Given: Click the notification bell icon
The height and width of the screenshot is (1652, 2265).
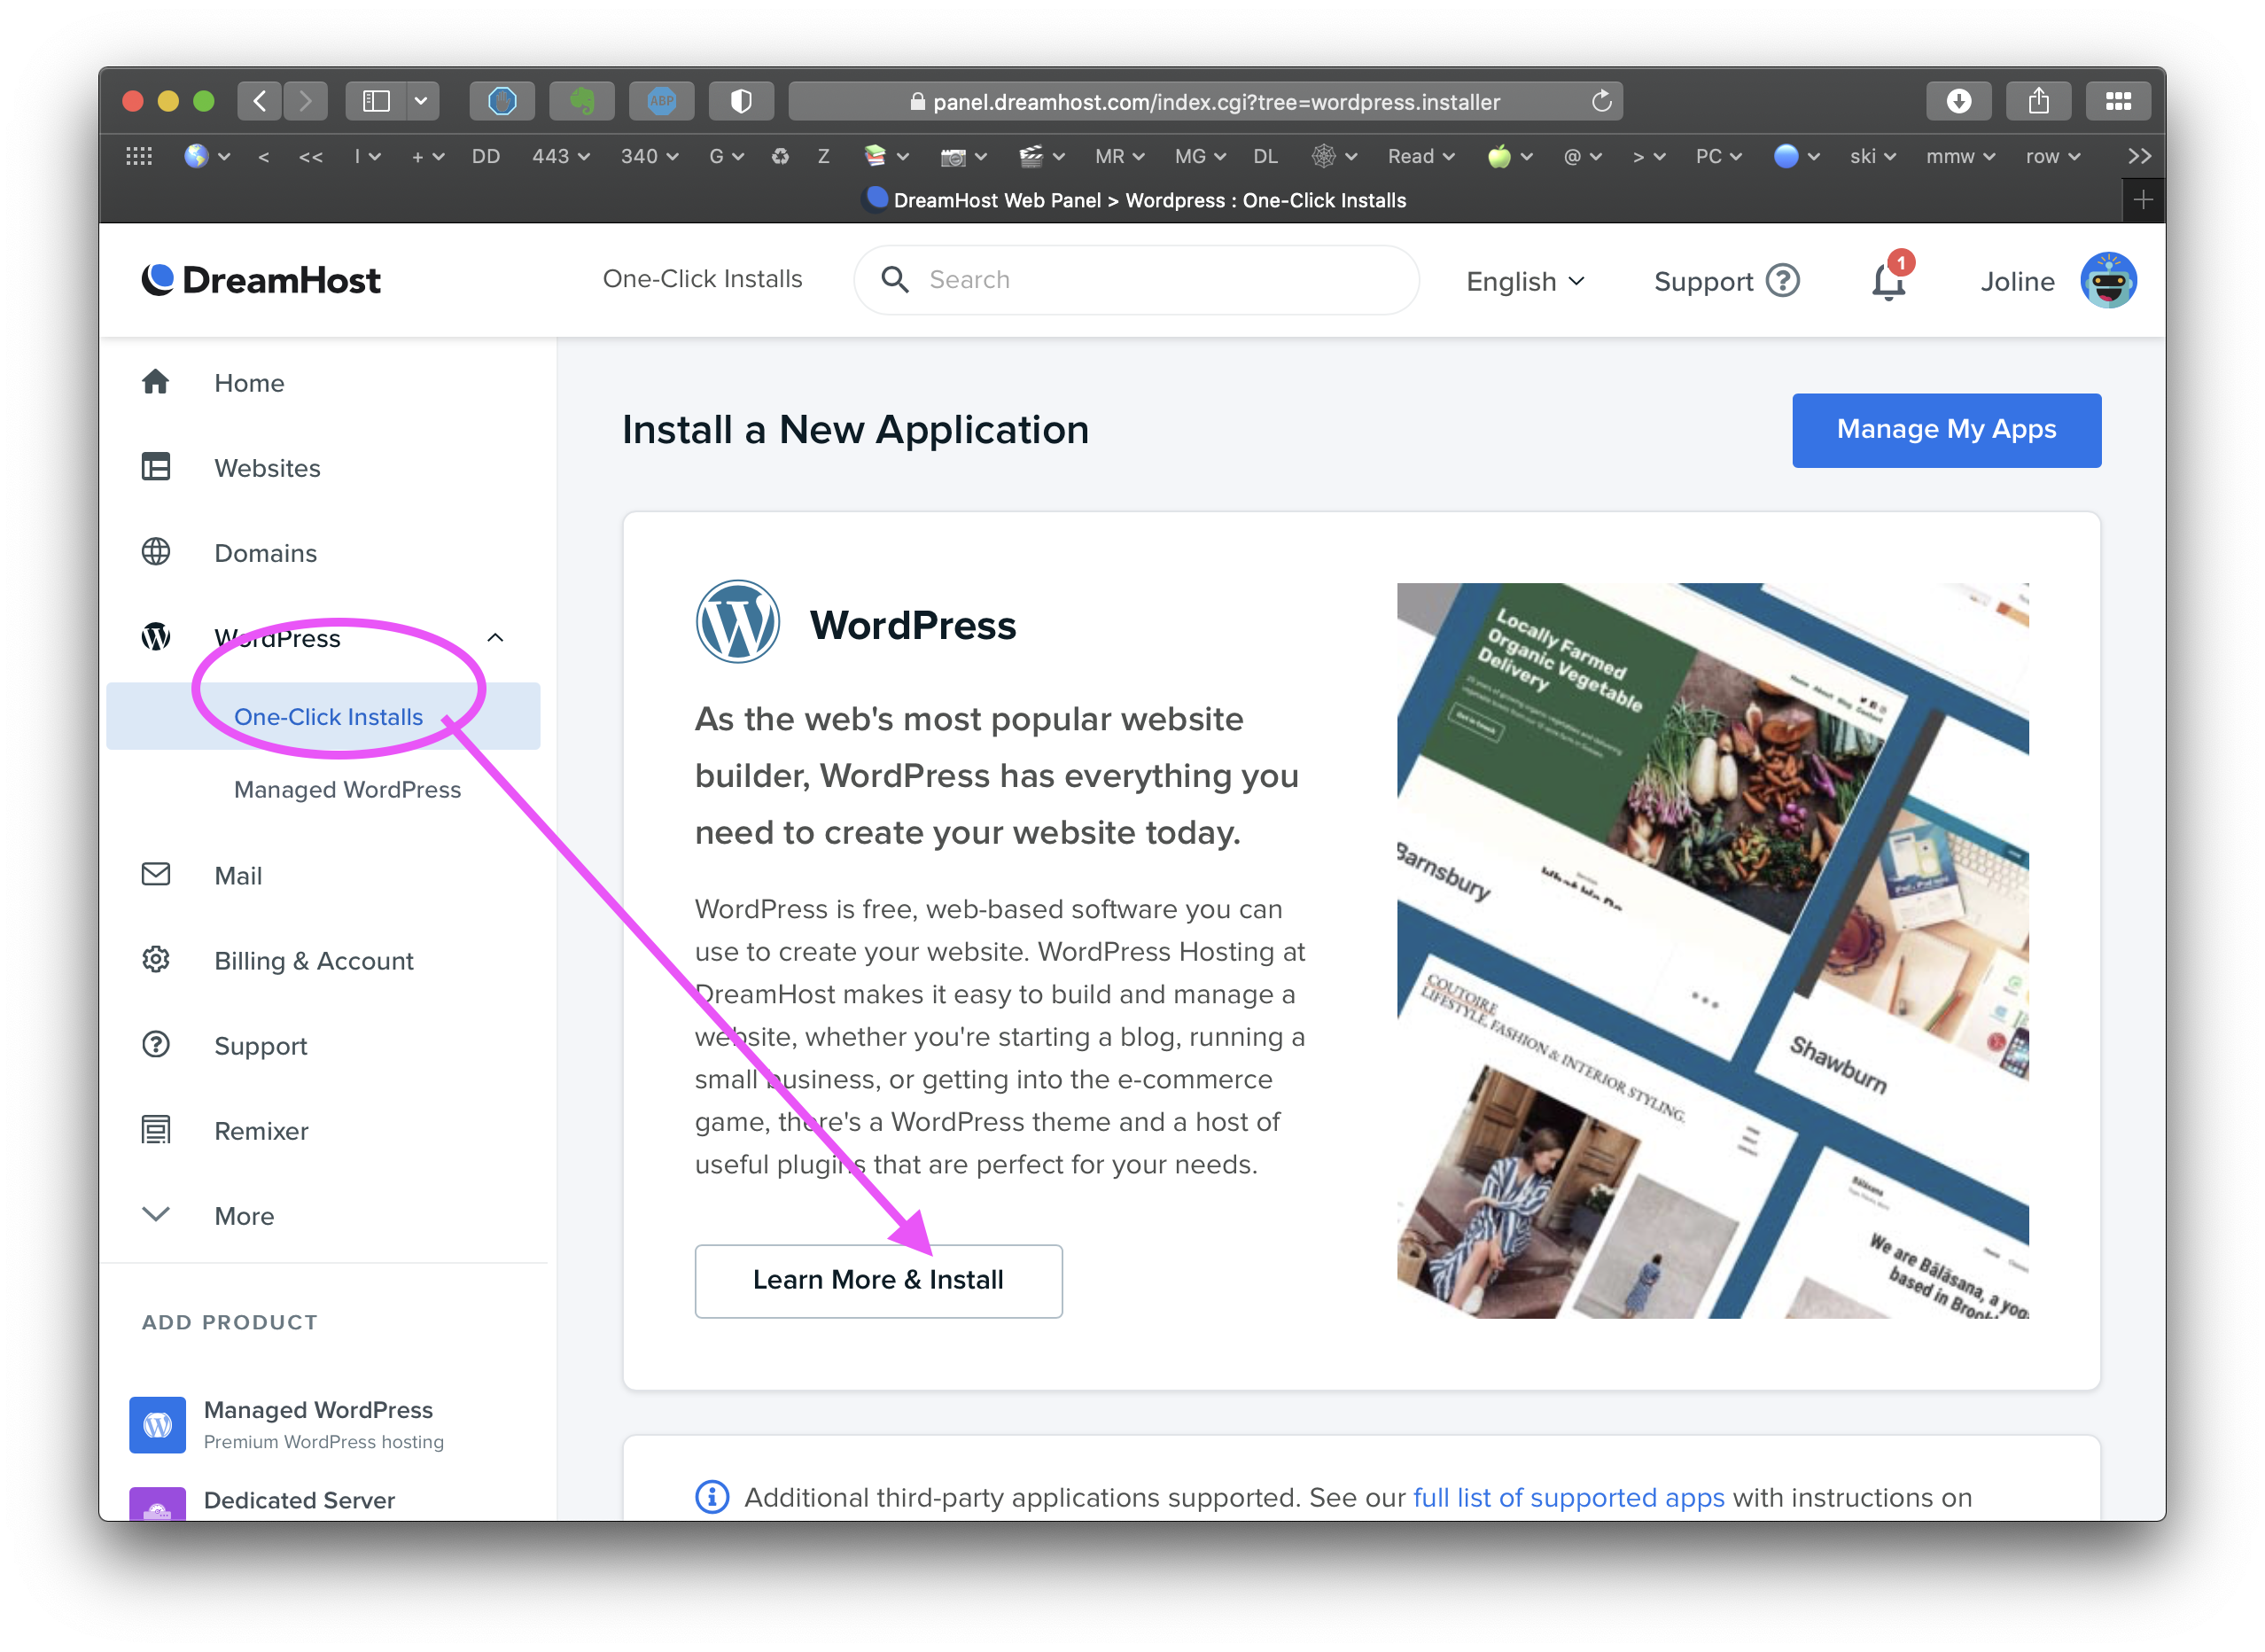Looking at the screenshot, I should [1888, 282].
